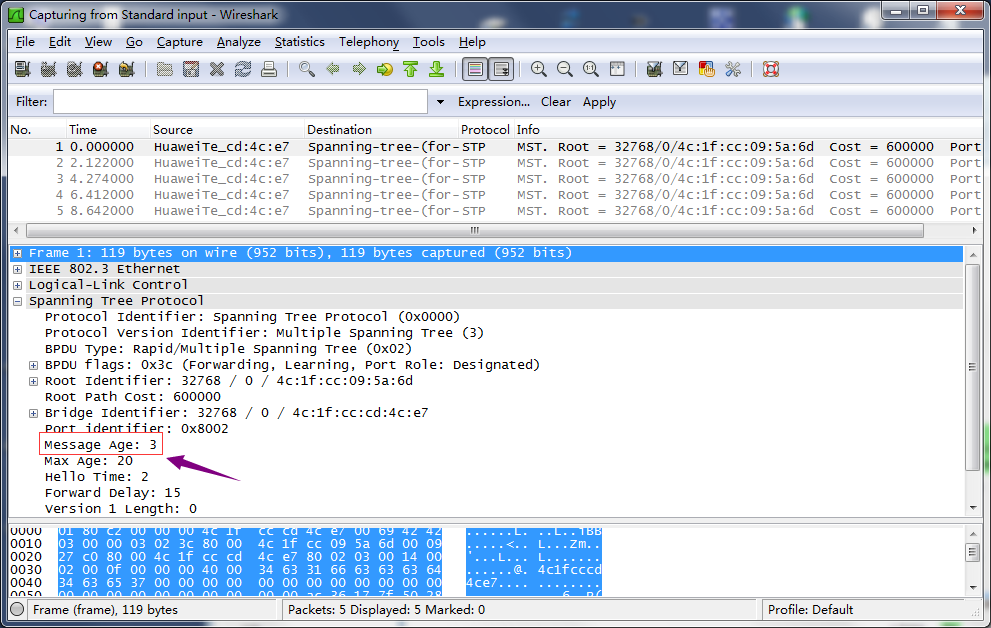Zoom out on packet text
The width and height of the screenshot is (991, 628).
point(565,69)
